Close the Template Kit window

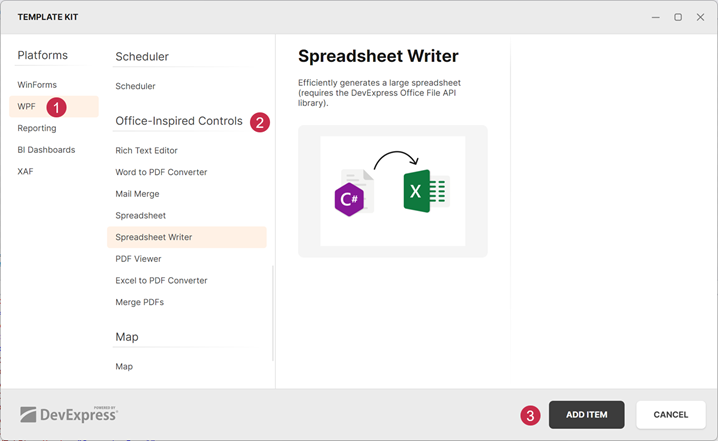click(x=700, y=17)
